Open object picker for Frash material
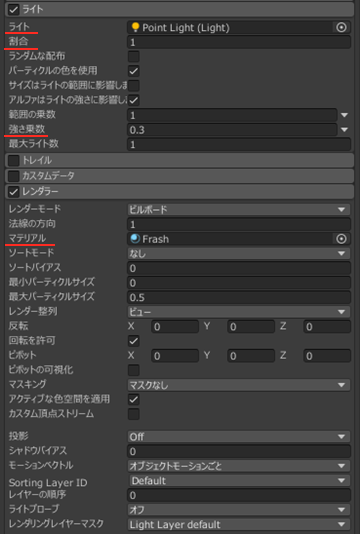 coord(341,239)
